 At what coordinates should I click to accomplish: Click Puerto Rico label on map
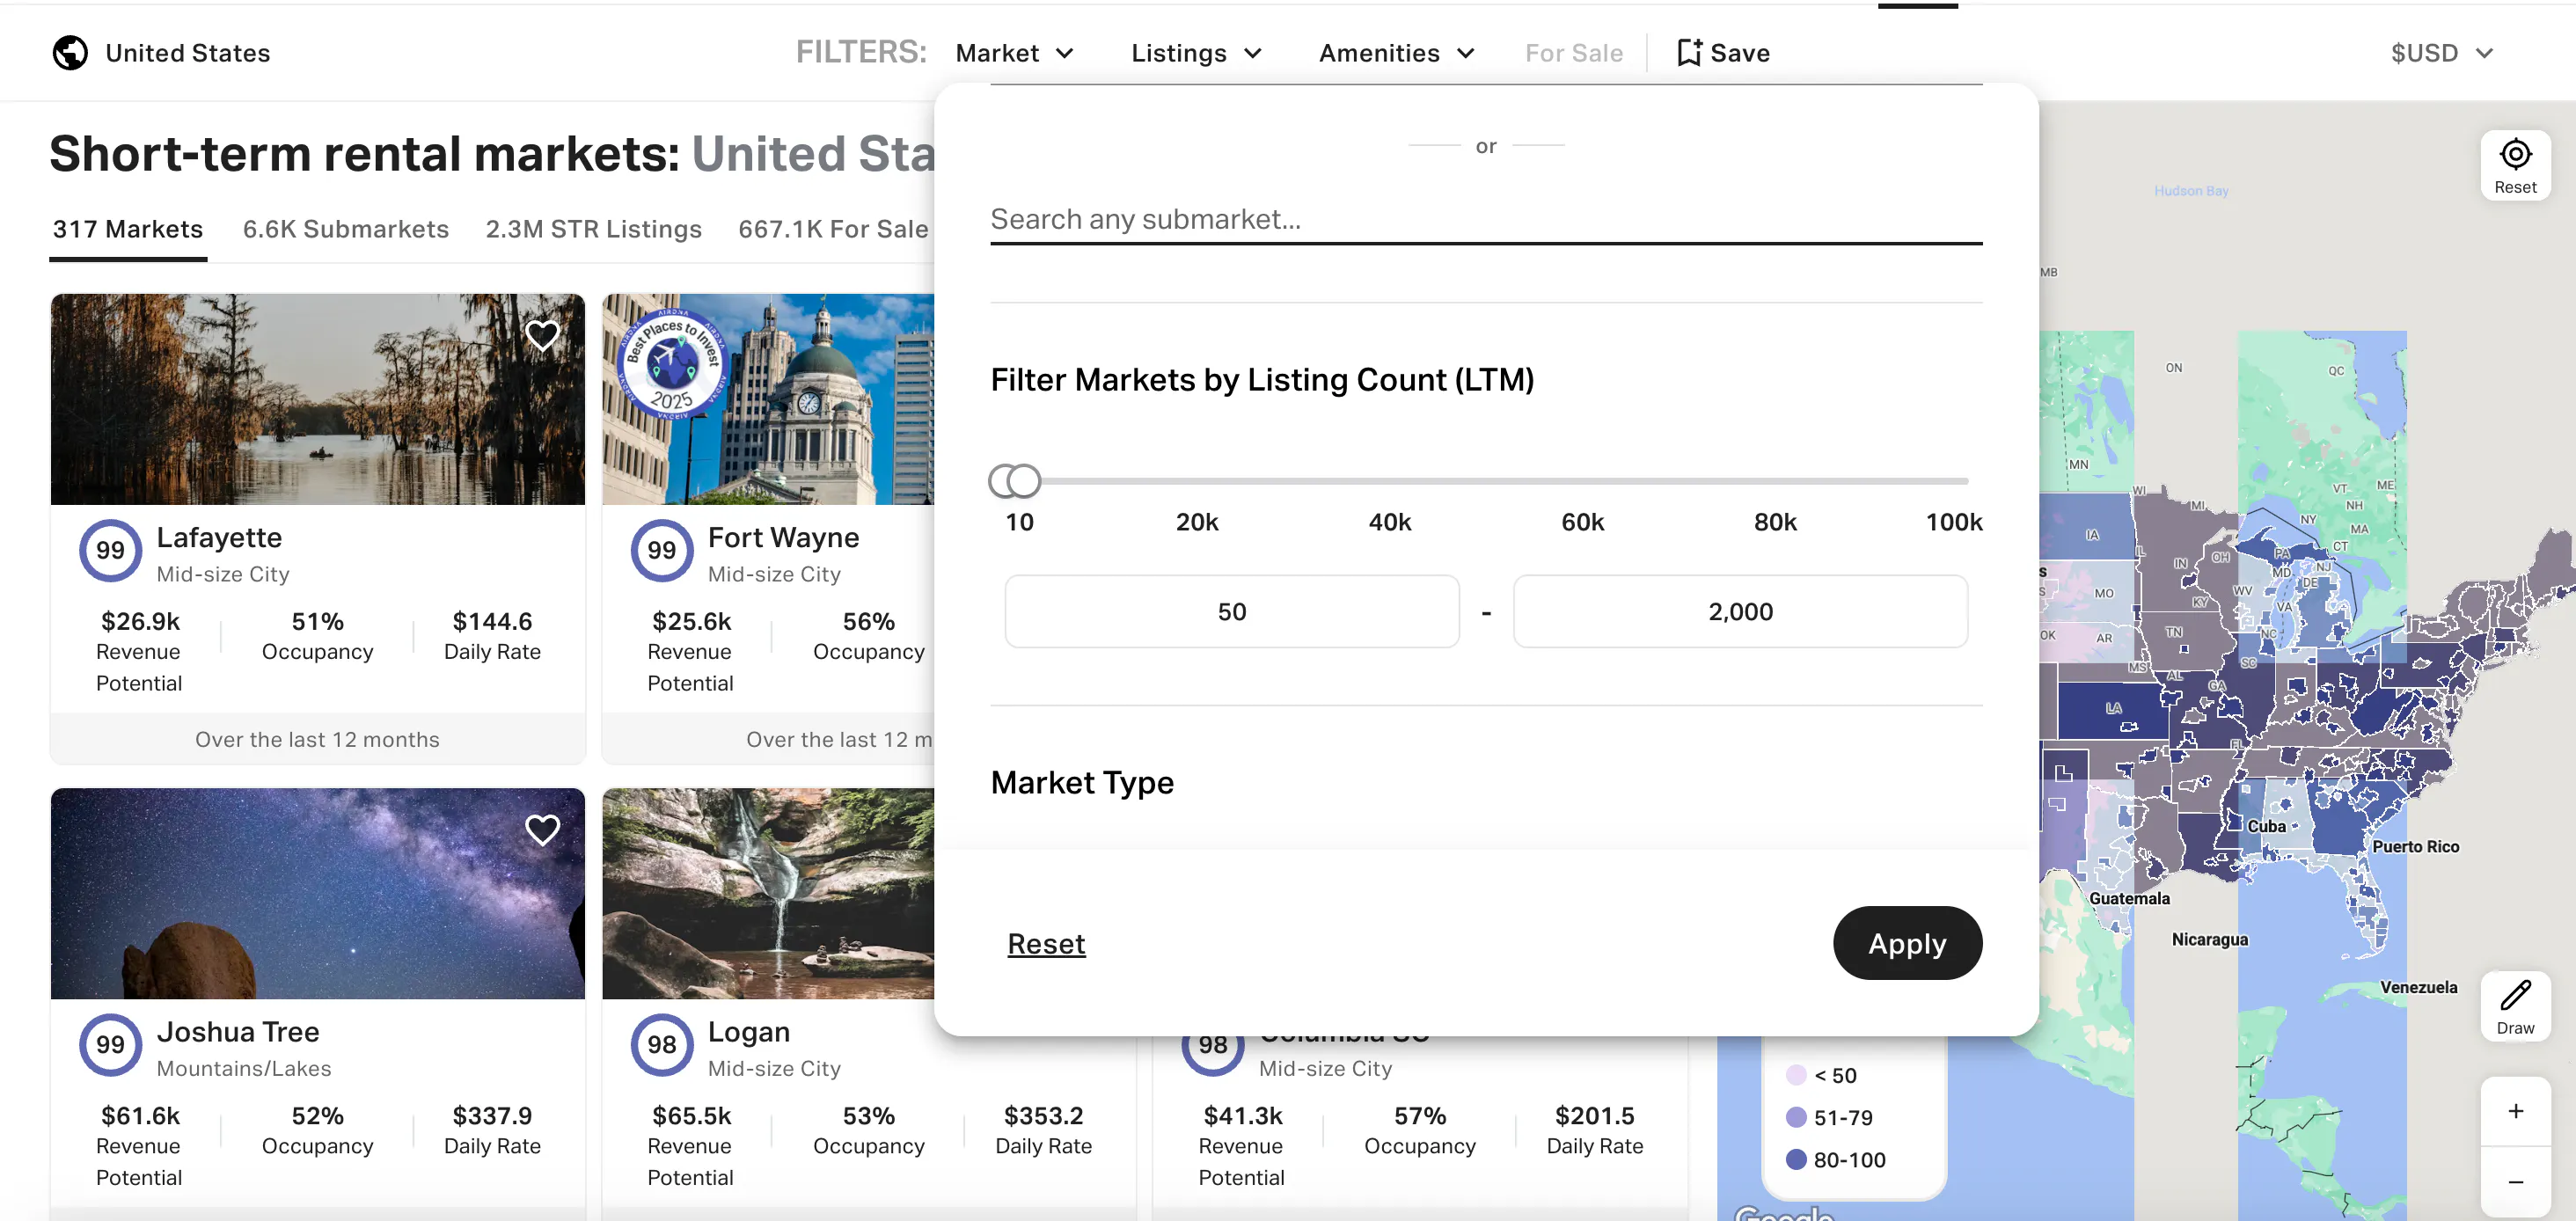pyautogui.click(x=2415, y=847)
